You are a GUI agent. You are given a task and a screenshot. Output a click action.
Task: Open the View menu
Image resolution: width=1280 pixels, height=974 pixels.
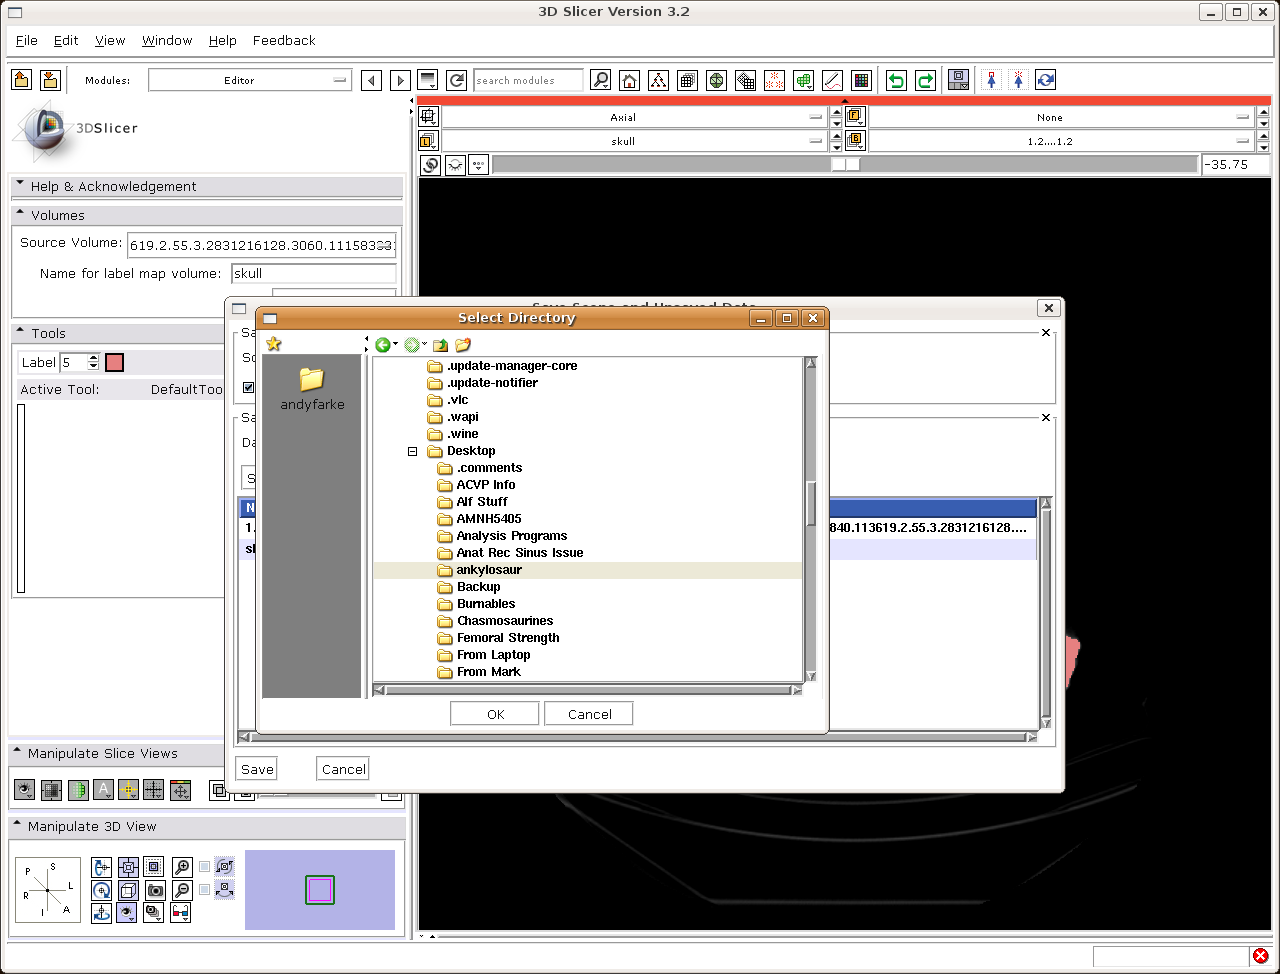[110, 40]
